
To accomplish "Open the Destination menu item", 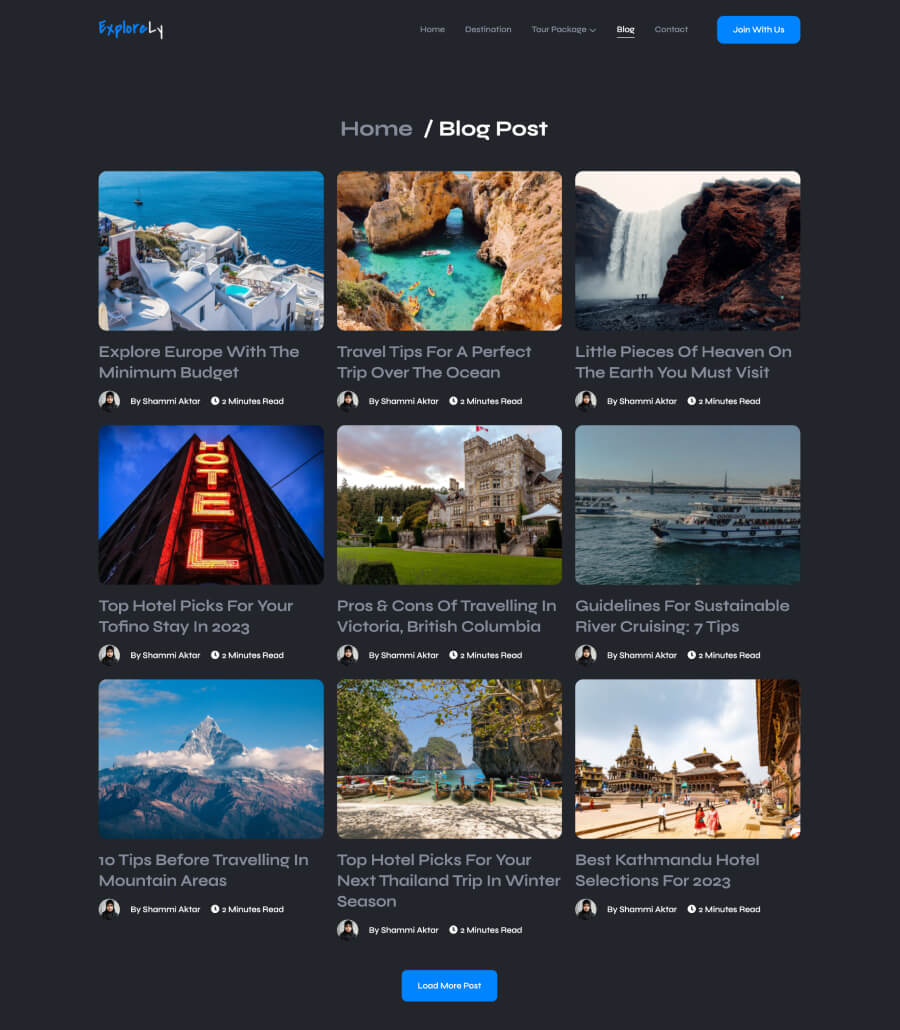I will point(488,30).
